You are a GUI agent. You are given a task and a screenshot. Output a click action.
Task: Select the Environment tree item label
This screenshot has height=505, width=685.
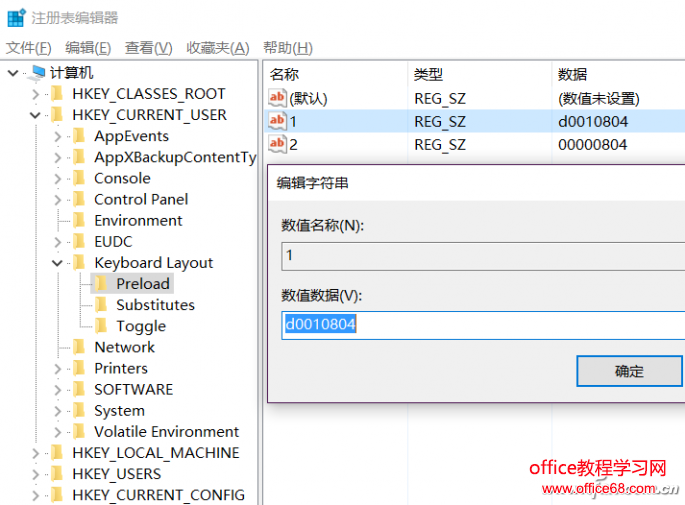(x=138, y=221)
